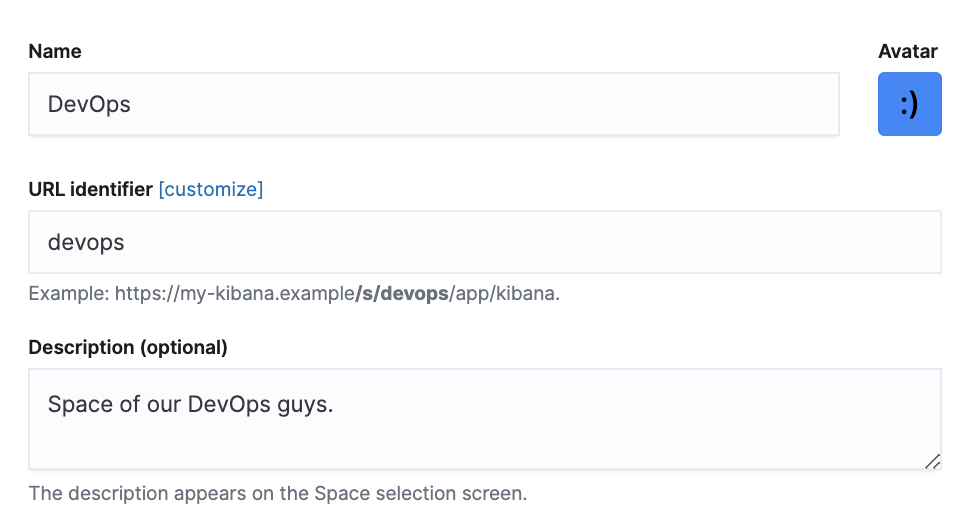
Task: Focus the Name input field
Action: 433,104
